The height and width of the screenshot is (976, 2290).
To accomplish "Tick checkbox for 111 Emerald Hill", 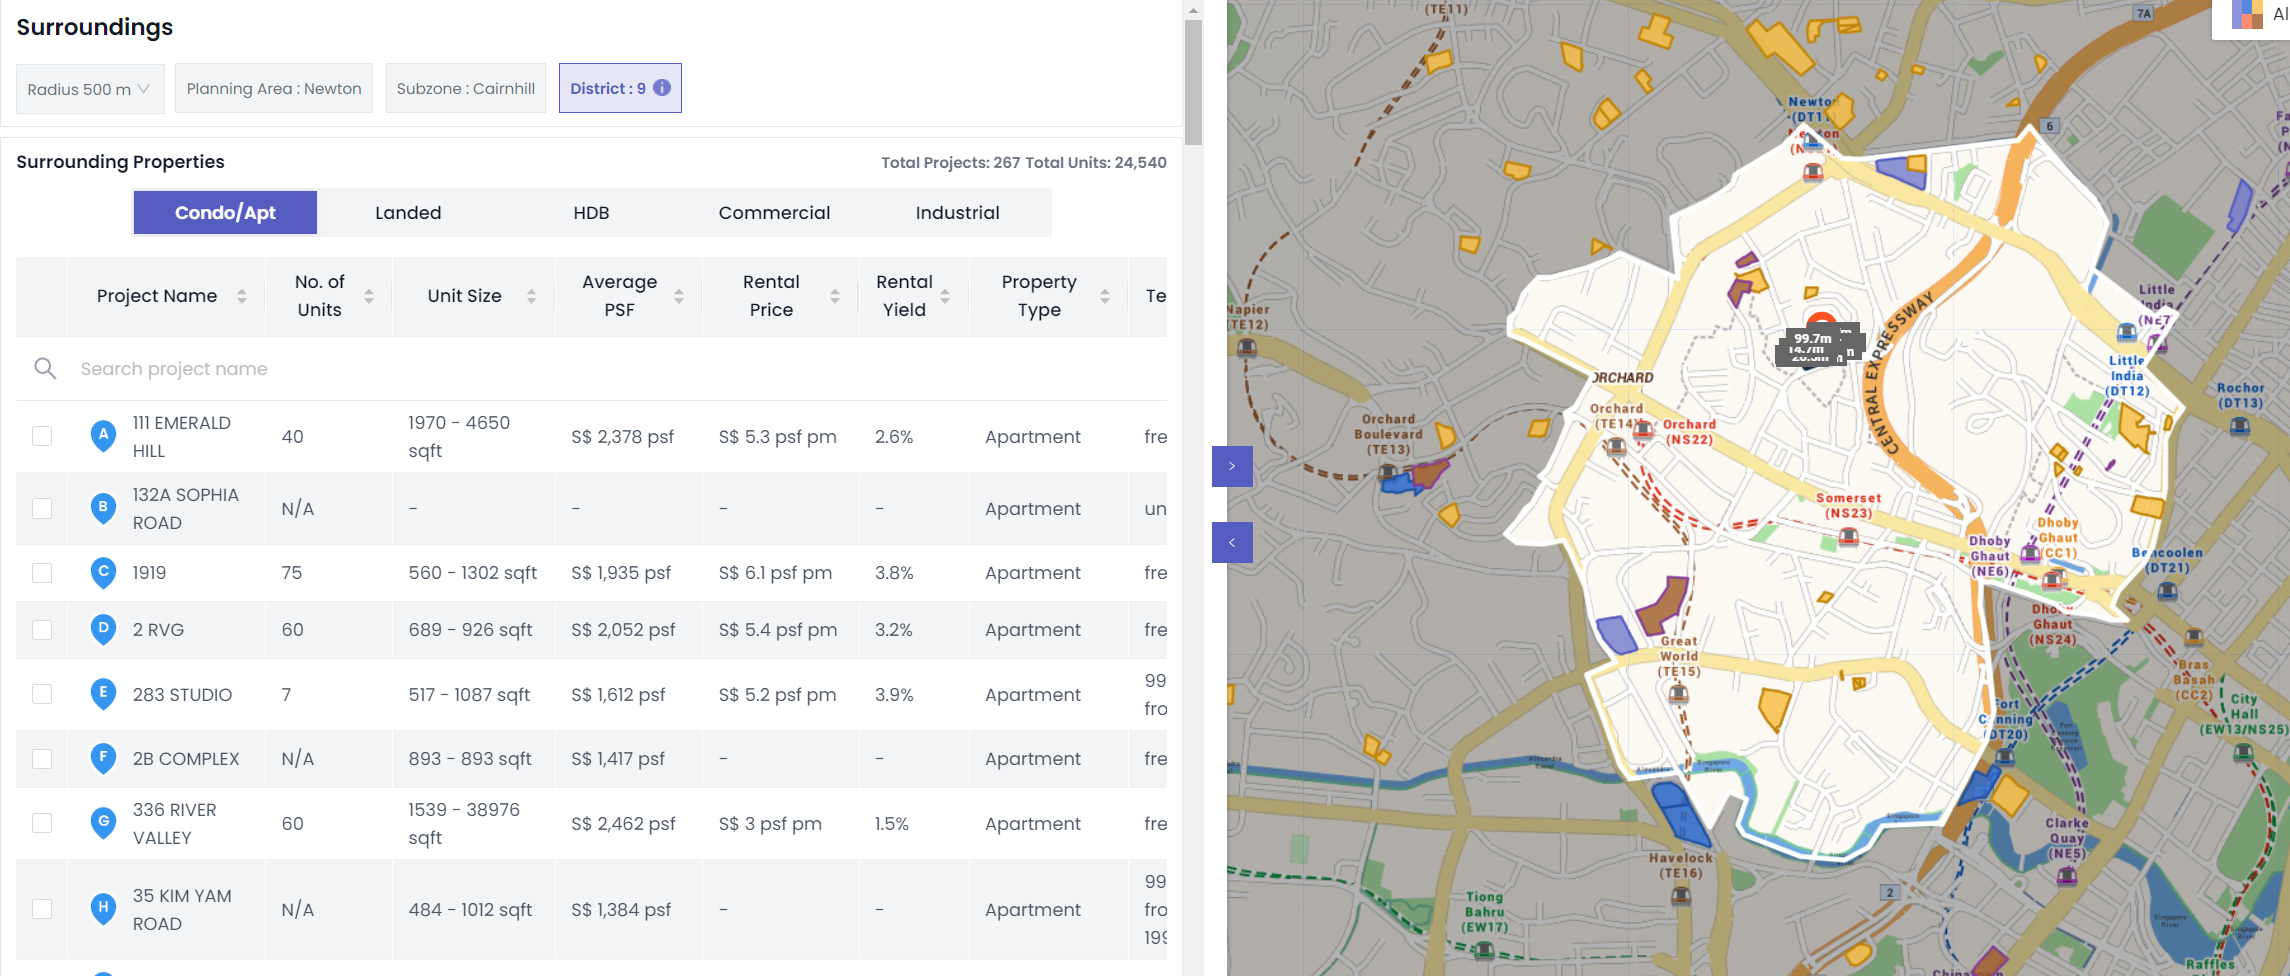I will coord(42,436).
